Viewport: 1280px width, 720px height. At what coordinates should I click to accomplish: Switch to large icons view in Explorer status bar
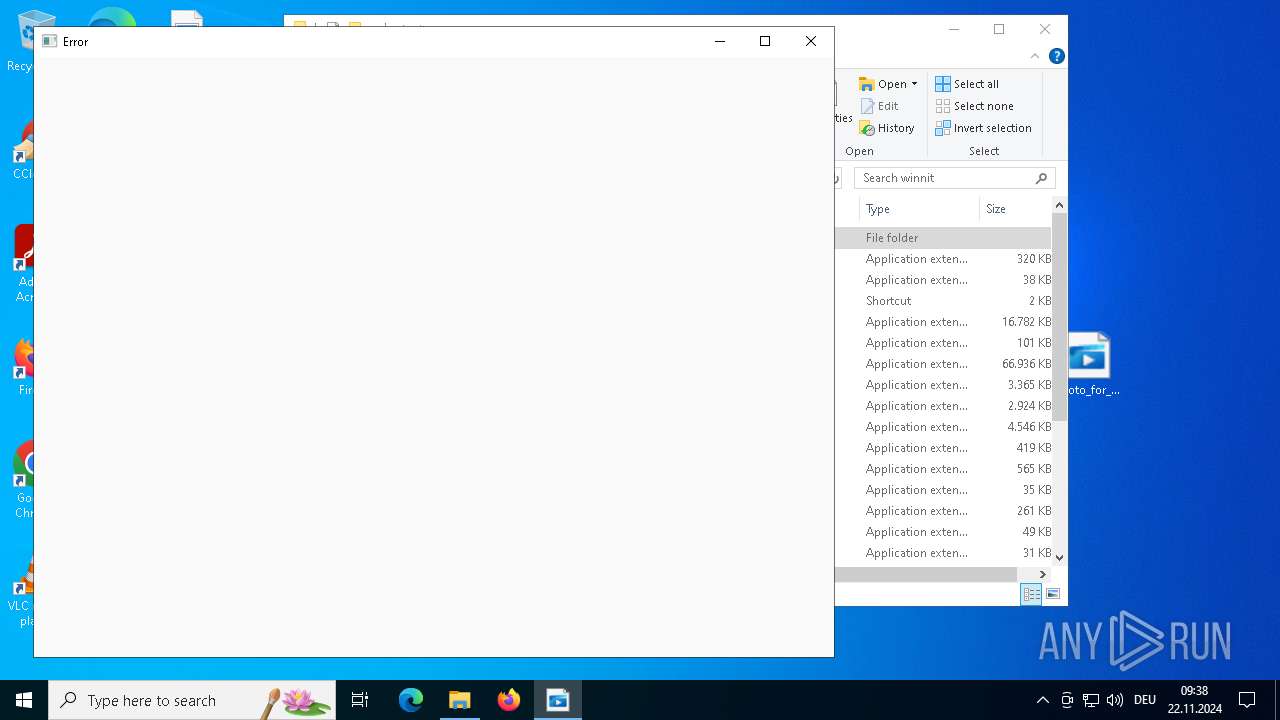pos(1053,594)
